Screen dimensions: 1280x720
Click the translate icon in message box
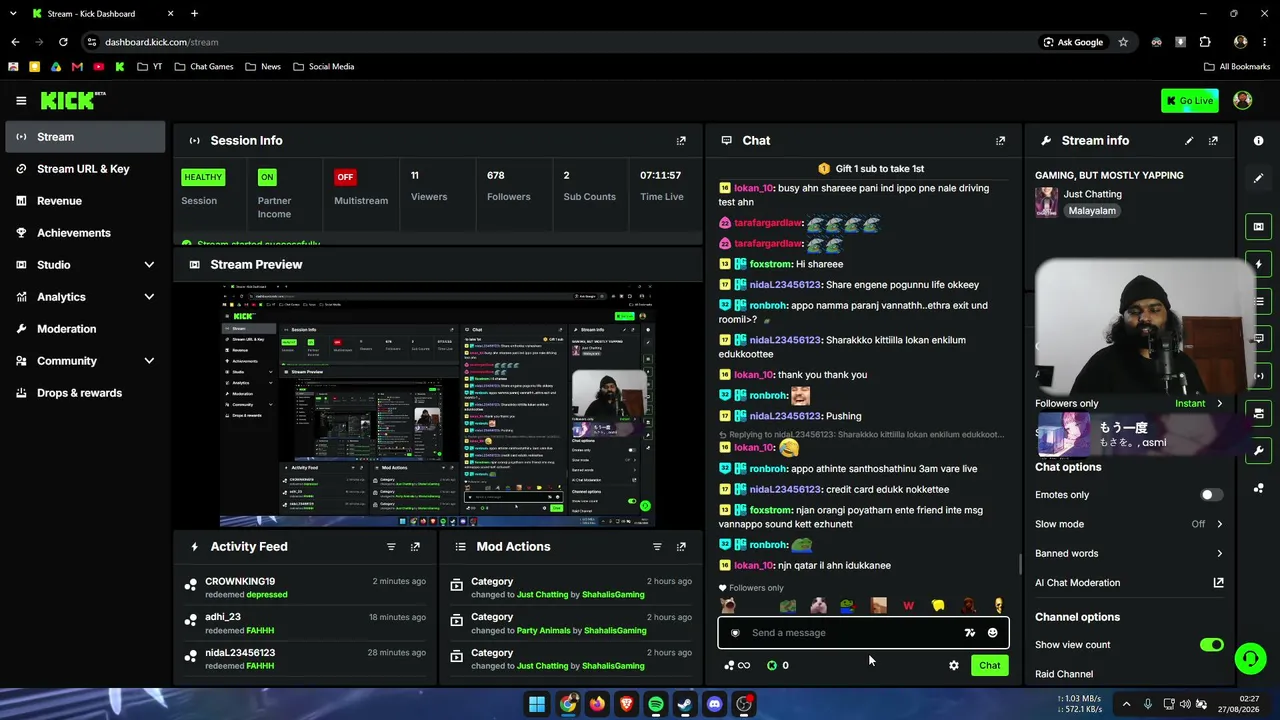click(969, 633)
